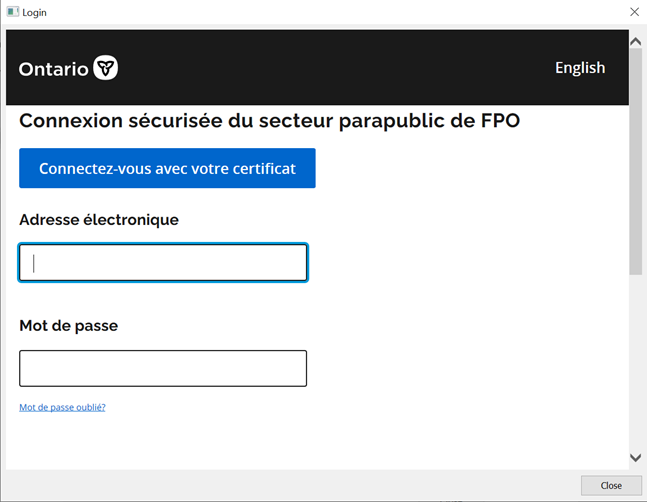Click the Ontario wordmark text in header
This screenshot has height=502, width=647.
coord(54,69)
